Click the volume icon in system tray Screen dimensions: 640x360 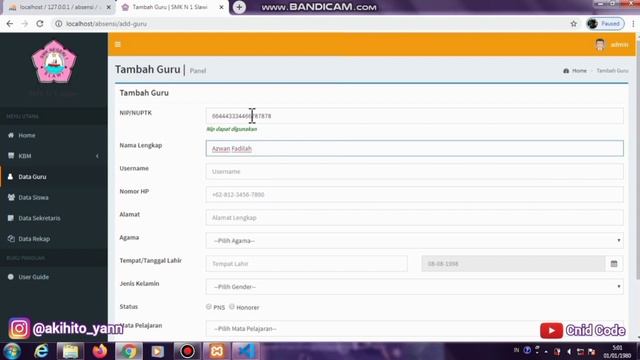click(x=569, y=351)
